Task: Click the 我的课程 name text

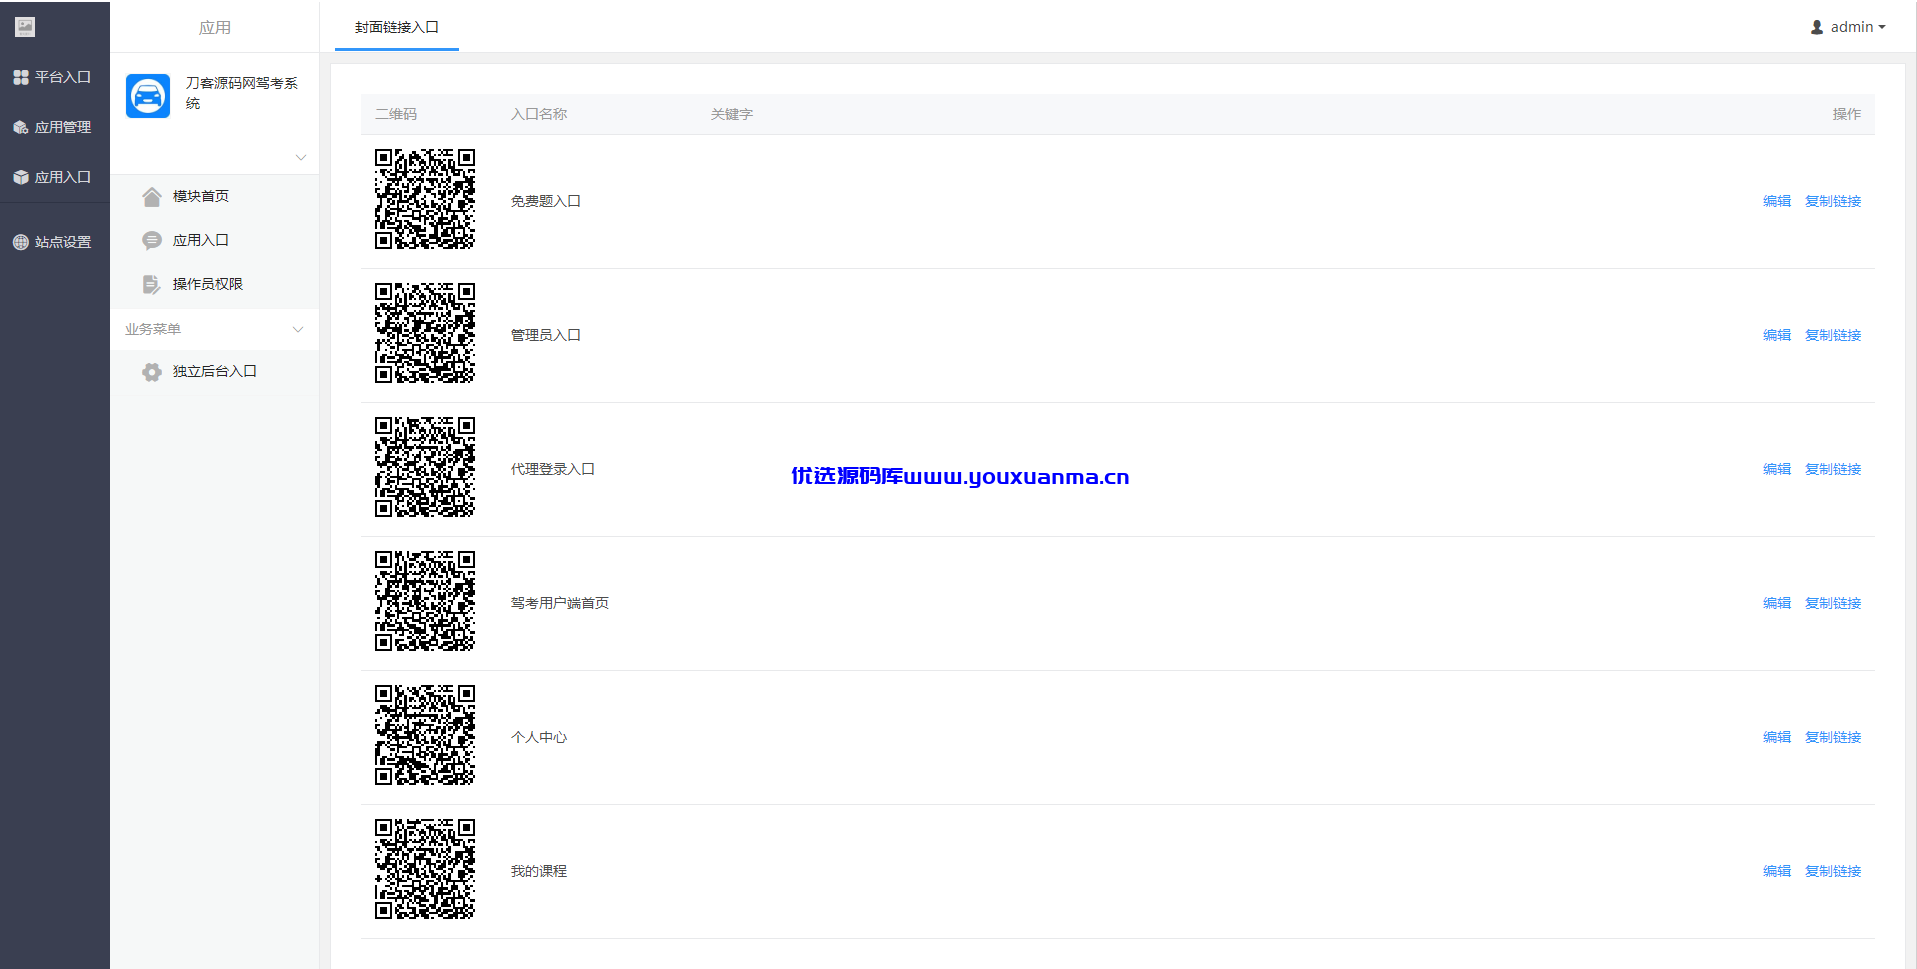Action: [x=539, y=871]
